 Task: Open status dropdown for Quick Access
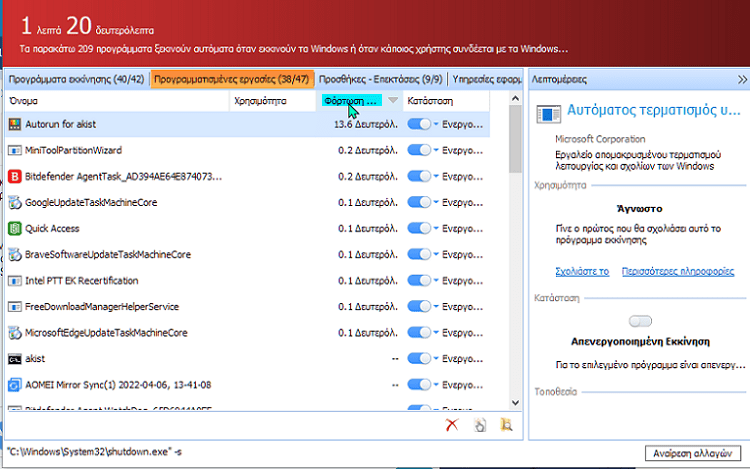point(436,229)
